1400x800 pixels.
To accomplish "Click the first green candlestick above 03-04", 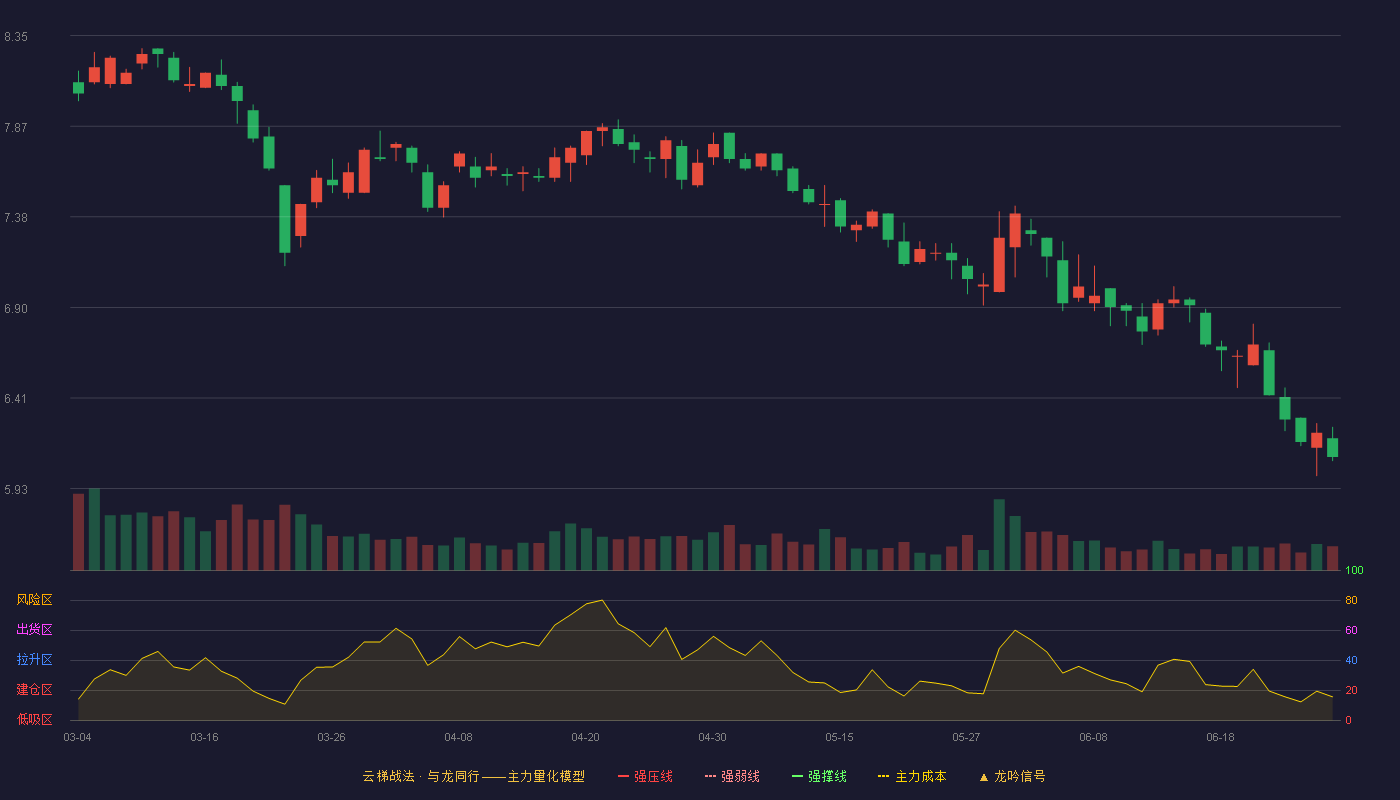I will (x=78, y=87).
